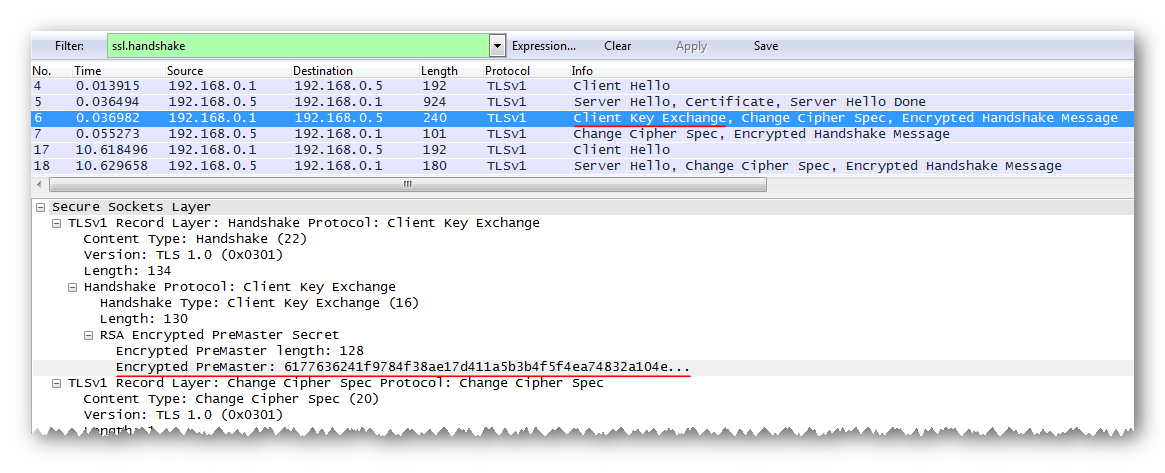1165x473 pixels.
Task: Sort by the Destination column header
Action: pyautogui.click(x=322, y=71)
